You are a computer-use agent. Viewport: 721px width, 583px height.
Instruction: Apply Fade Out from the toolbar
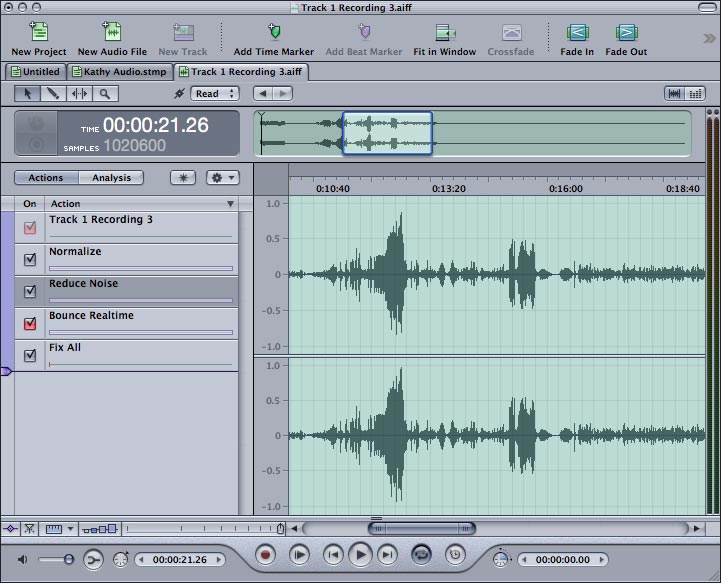(x=626, y=32)
